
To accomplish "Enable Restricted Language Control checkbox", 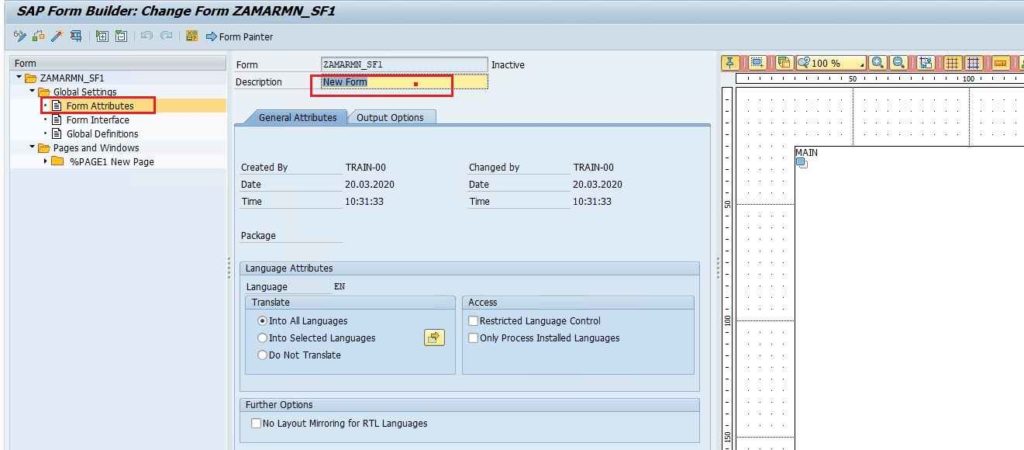I will [473, 321].
